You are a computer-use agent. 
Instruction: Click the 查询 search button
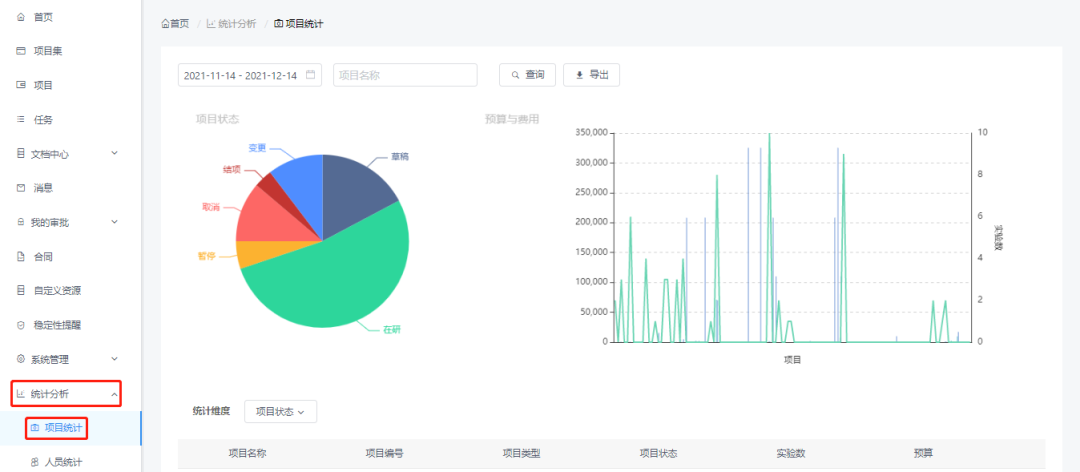[527, 75]
